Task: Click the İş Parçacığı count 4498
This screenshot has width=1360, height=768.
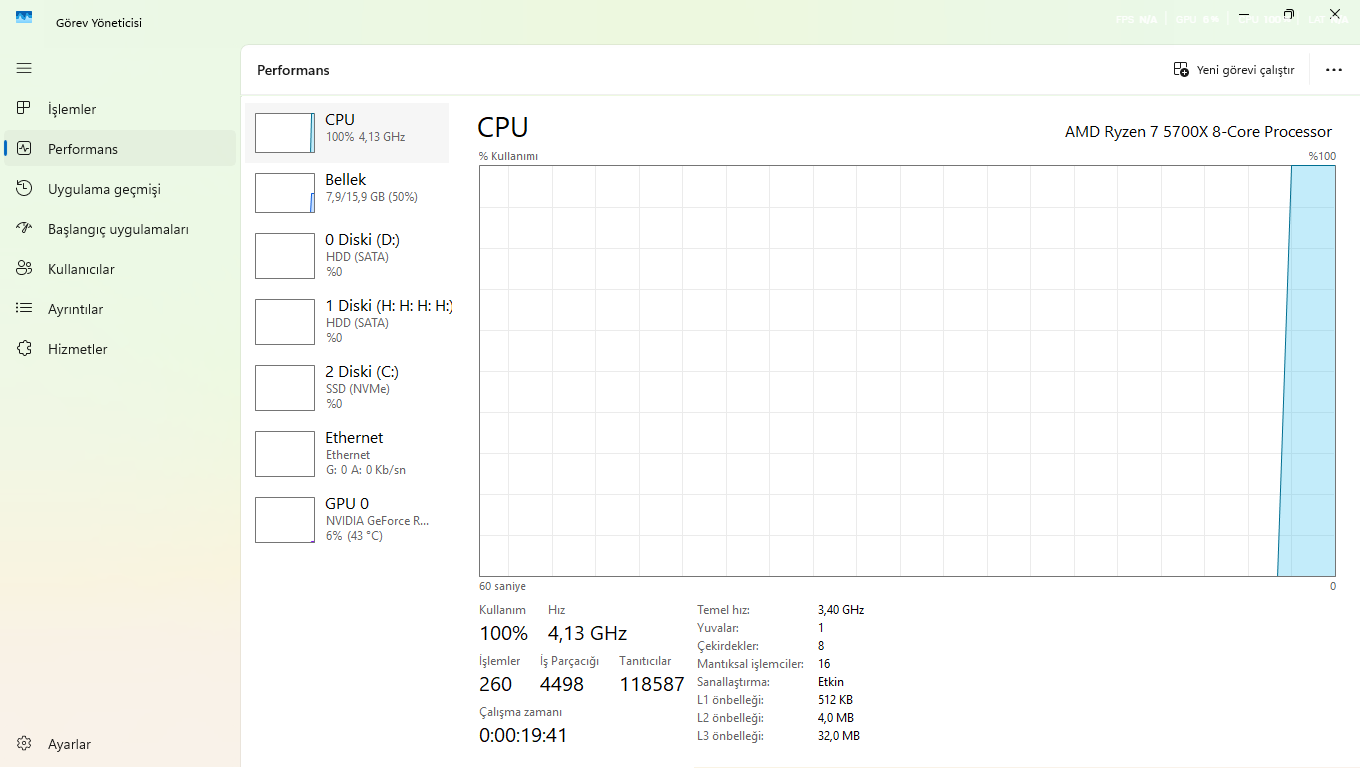Action: click(562, 684)
